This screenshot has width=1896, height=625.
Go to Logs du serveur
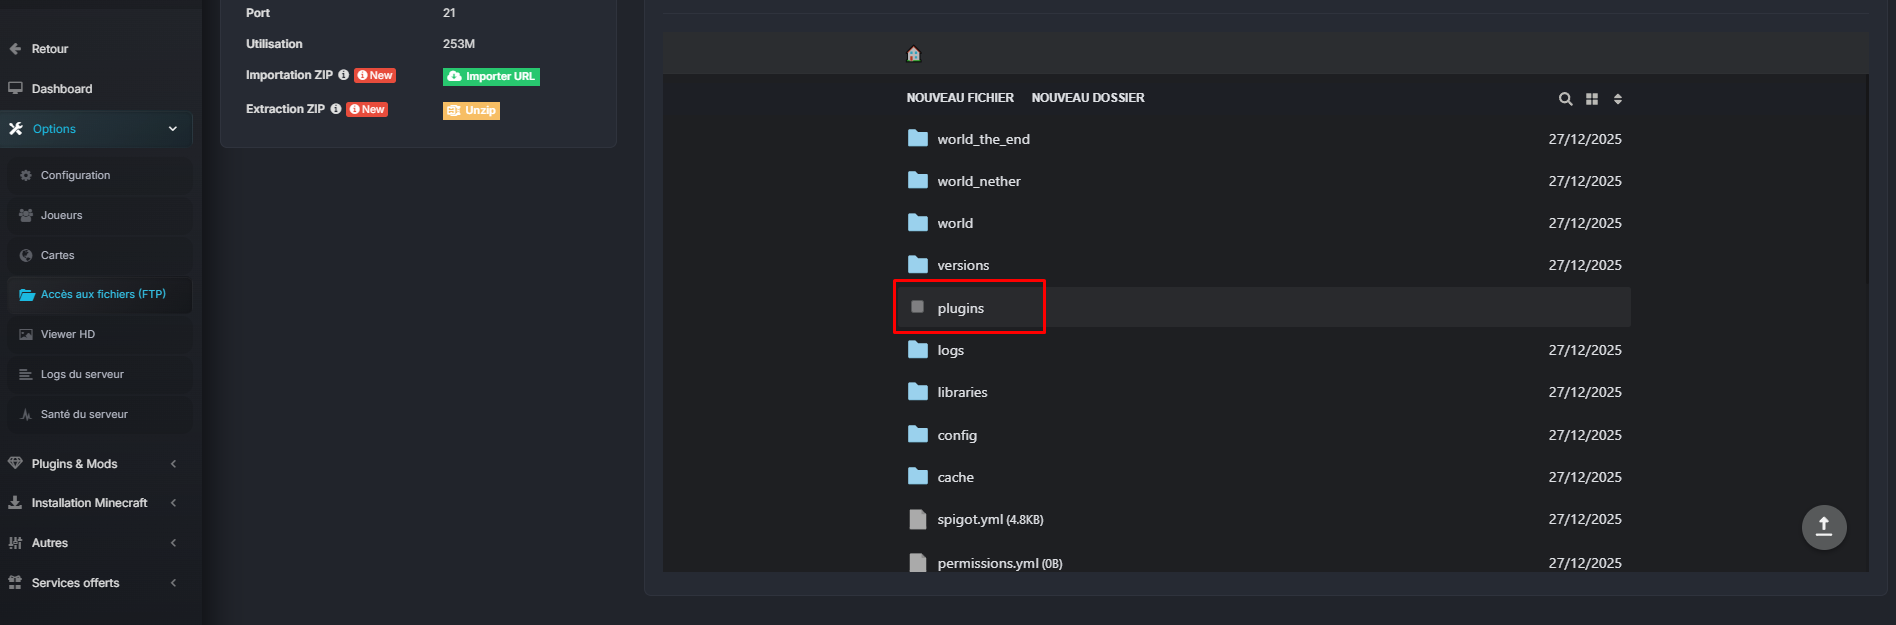click(82, 374)
